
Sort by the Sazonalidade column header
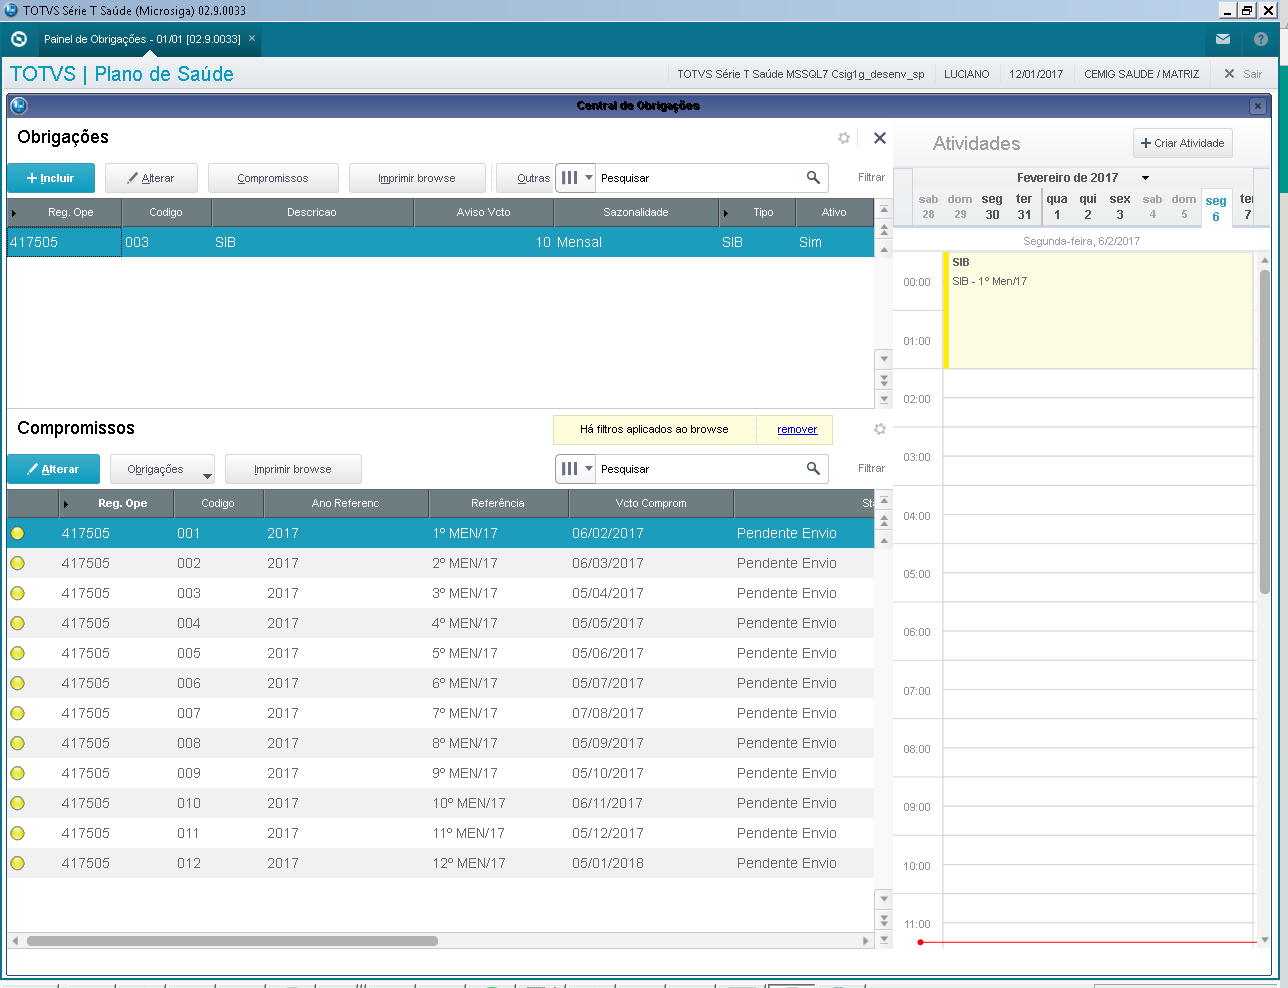tap(636, 212)
